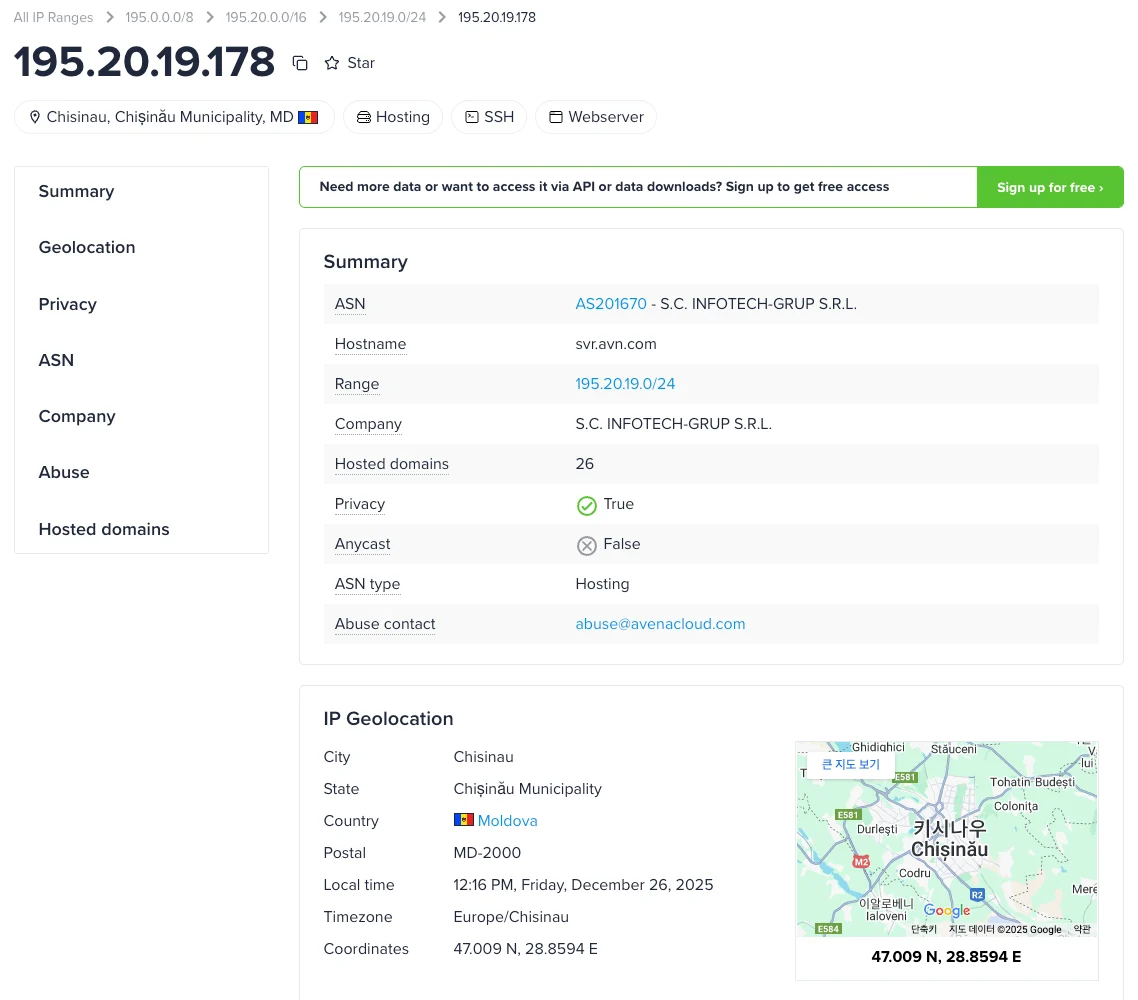Select the Privacy sidebar item

point(68,304)
